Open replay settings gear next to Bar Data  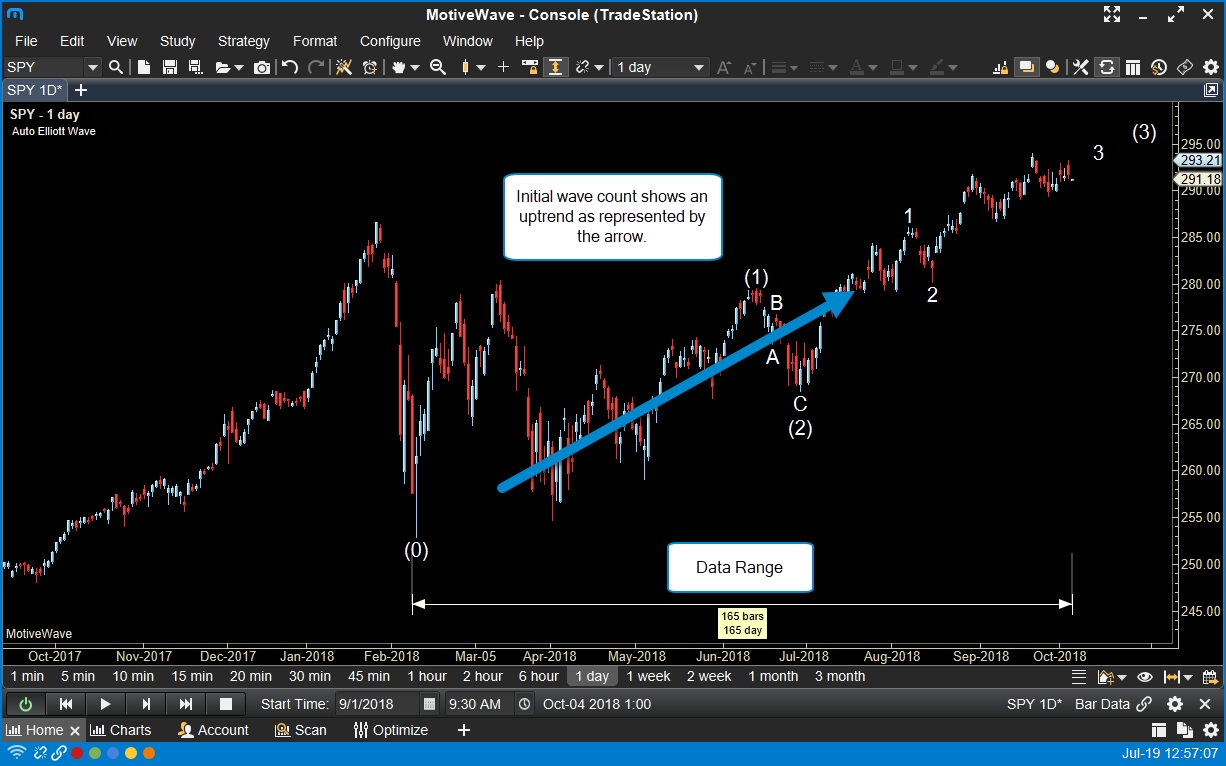(x=1176, y=704)
